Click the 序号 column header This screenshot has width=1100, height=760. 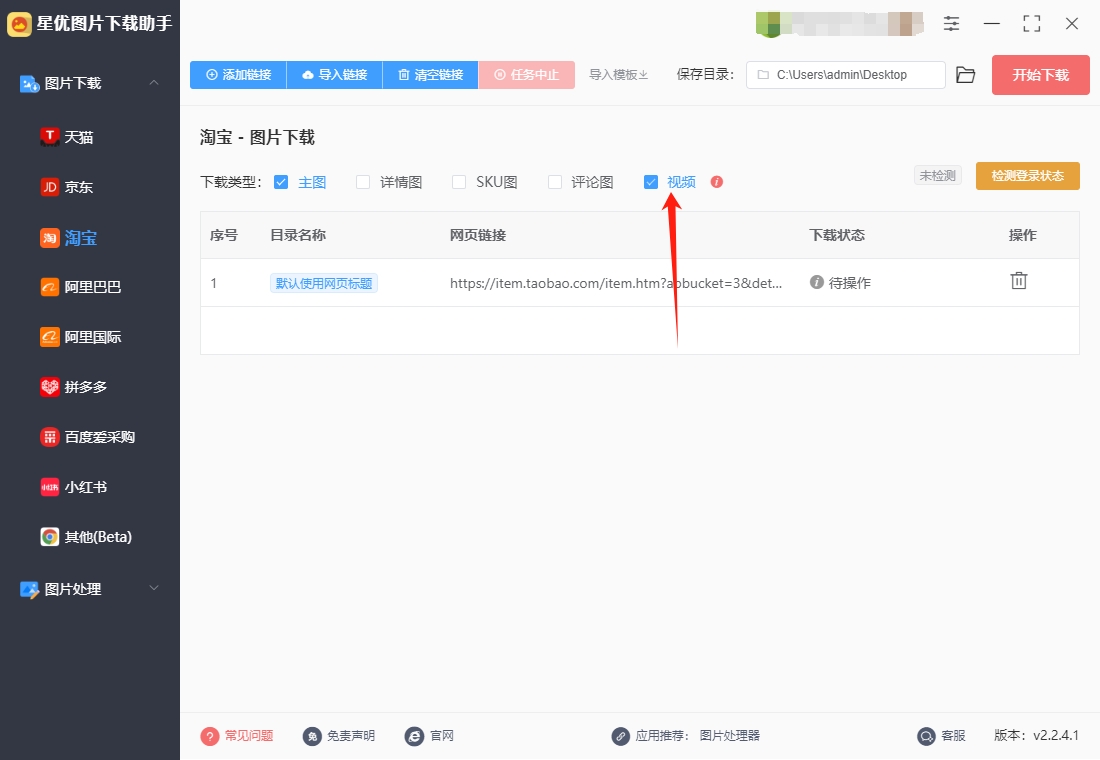click(x=224, y=235)
